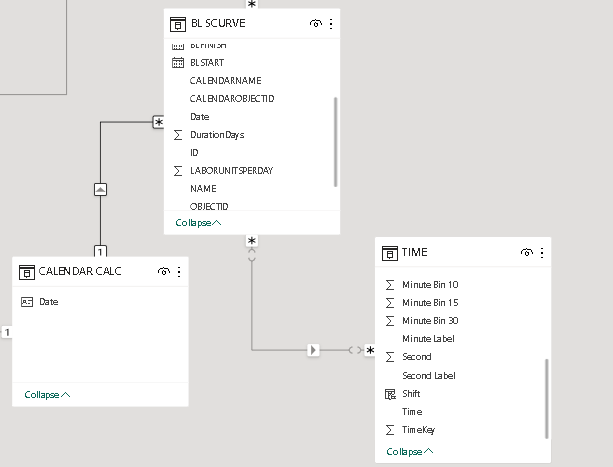Select the Minute Bin 10 field
The width and height of the screenshot is (613, 467).
430,284
